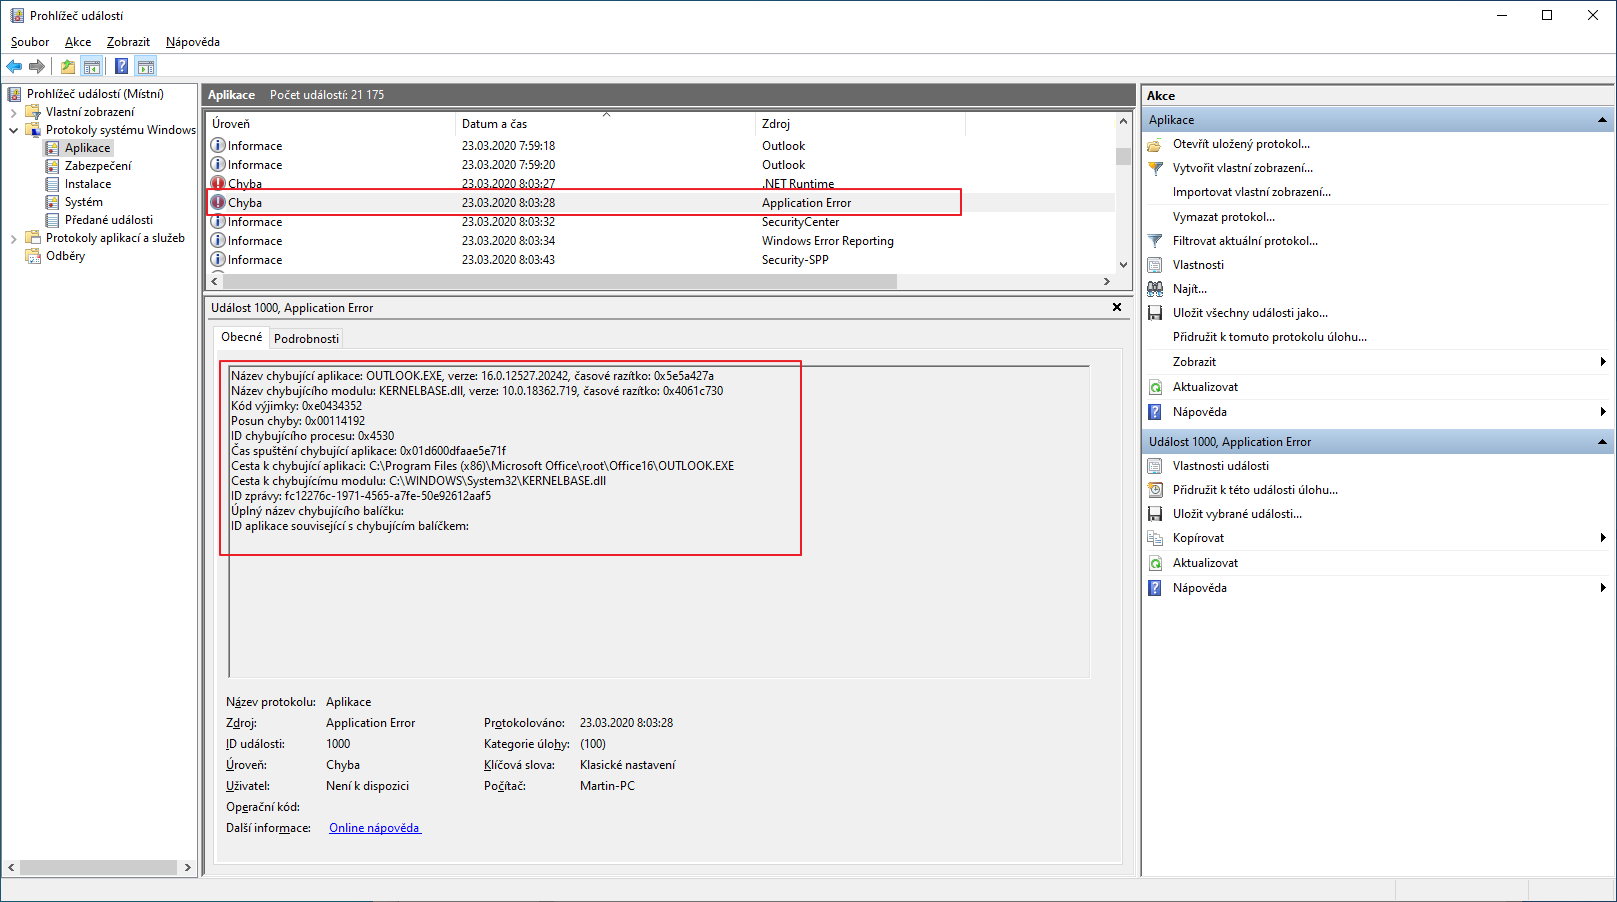
Task: Click the first Aktualizovat refresh icon under Aplikace
Action: [x=1155, y=387]
